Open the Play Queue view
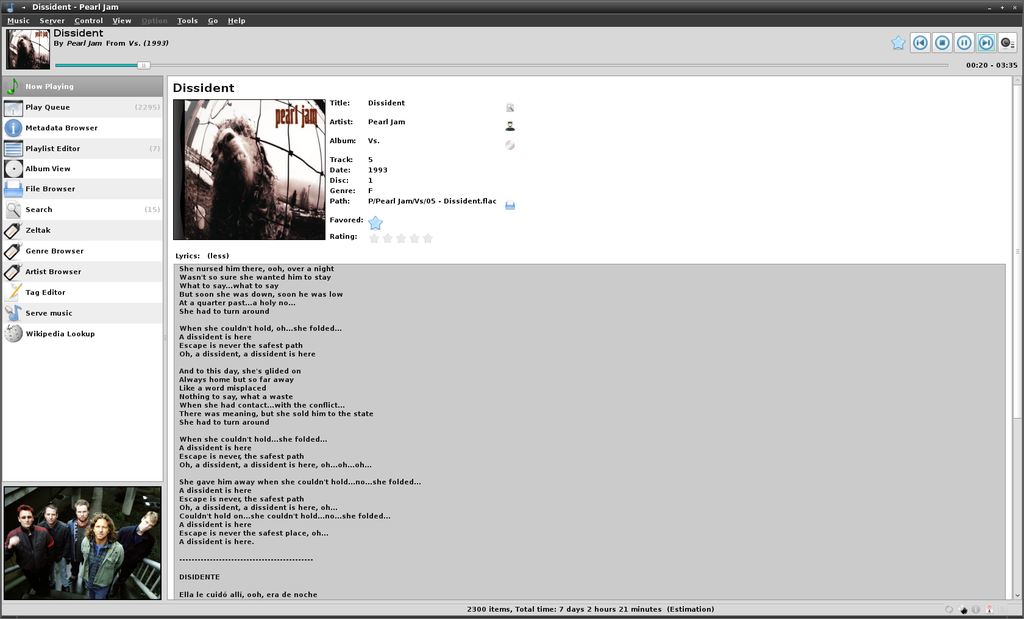The width and height of the screenshot is (1024, 619). point(82,107)
